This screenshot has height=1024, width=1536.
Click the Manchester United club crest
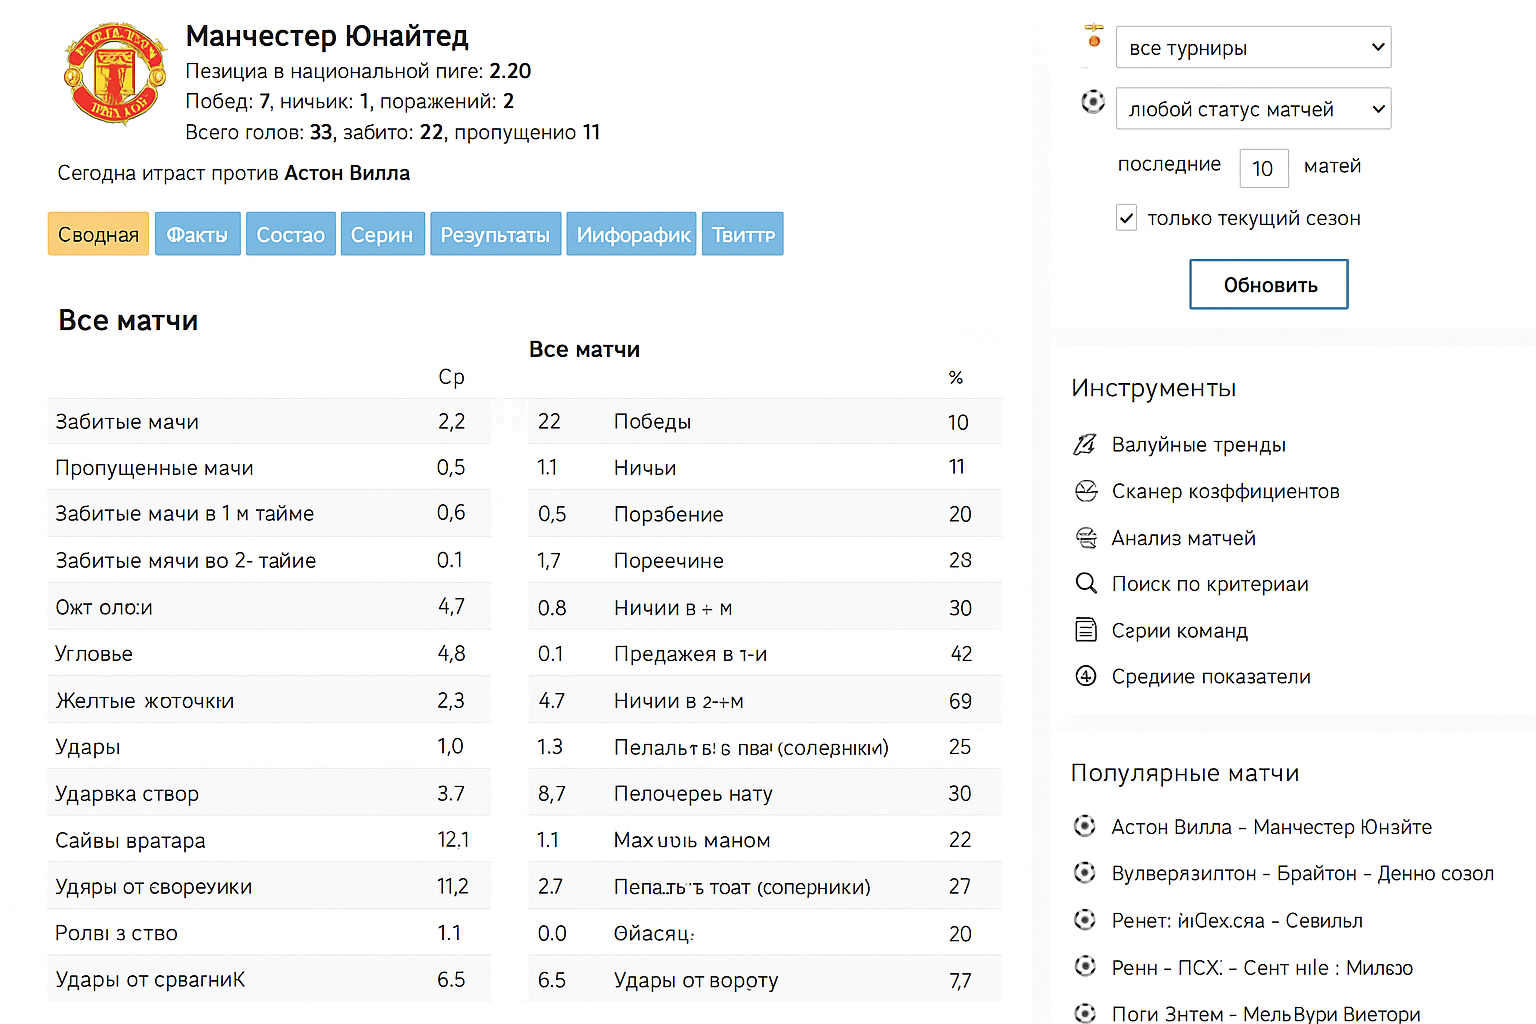point(115,73)
